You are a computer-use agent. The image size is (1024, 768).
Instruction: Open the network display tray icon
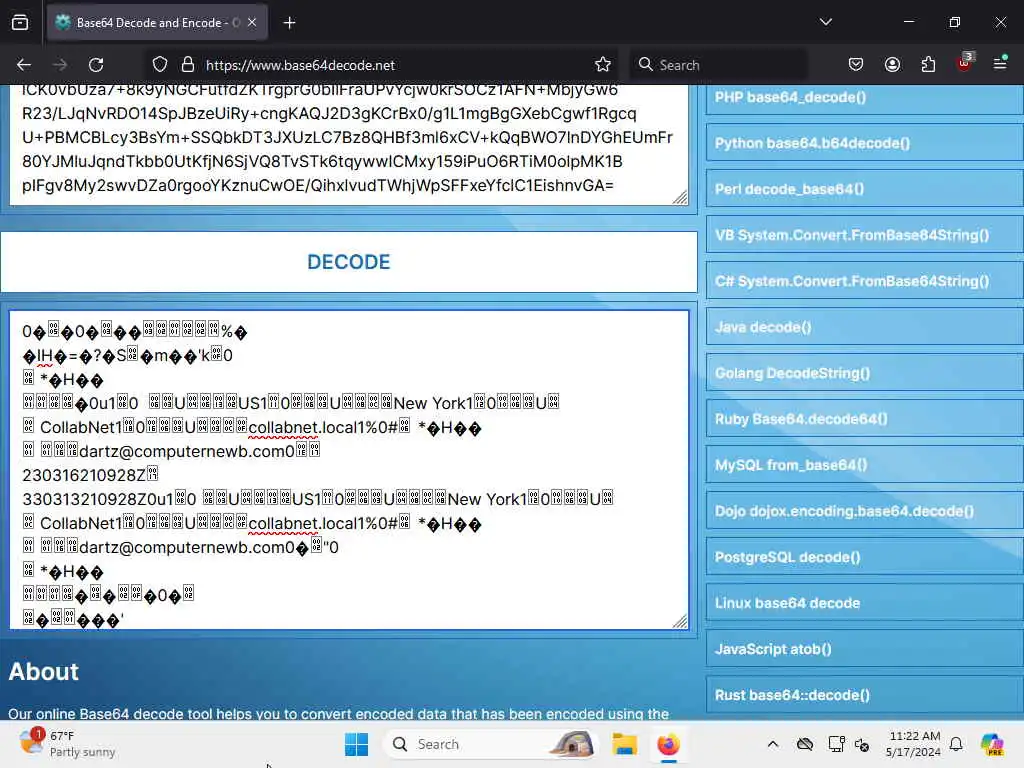(x=836, y=744)
